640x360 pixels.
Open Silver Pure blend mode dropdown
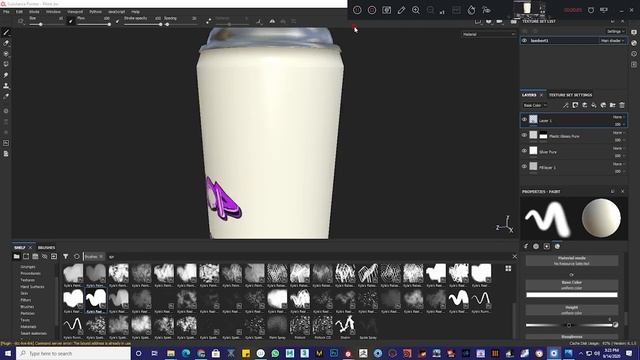coord(618,148)
